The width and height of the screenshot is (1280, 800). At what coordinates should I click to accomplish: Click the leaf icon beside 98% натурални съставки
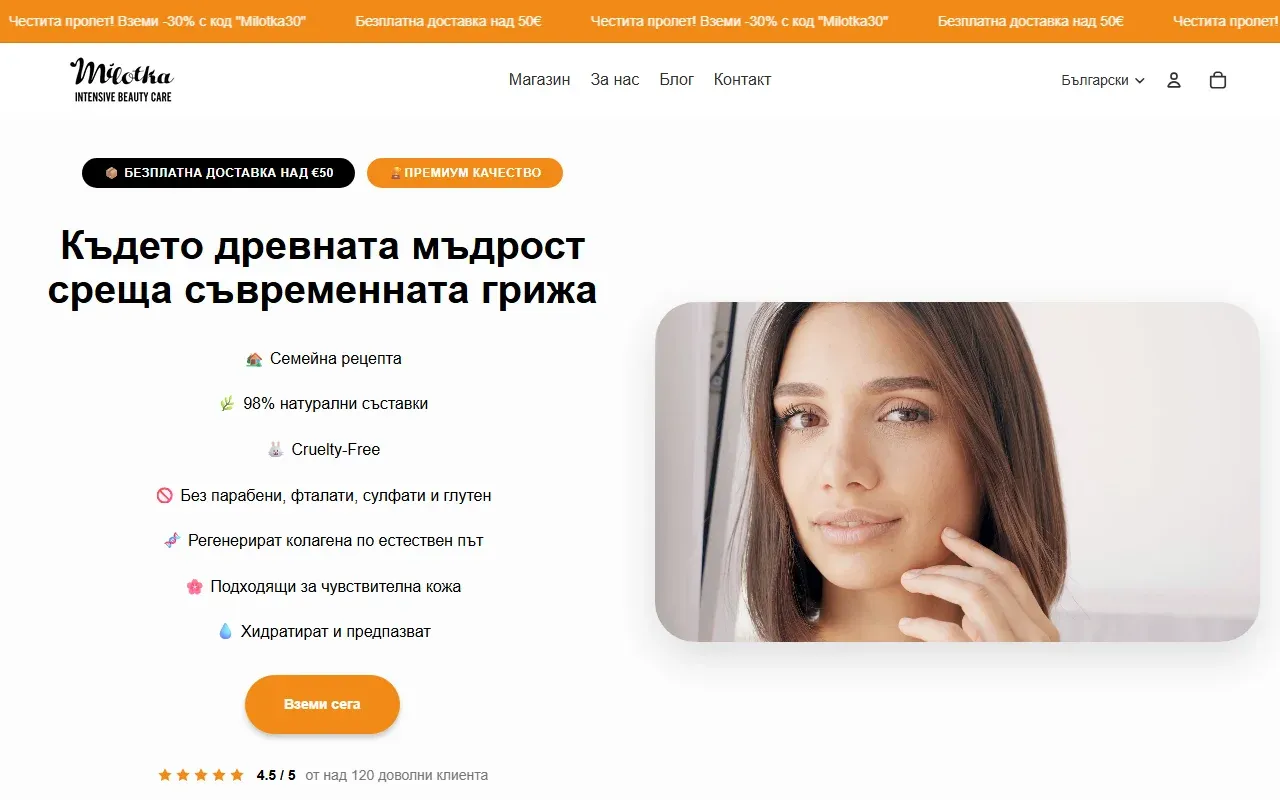227,404
